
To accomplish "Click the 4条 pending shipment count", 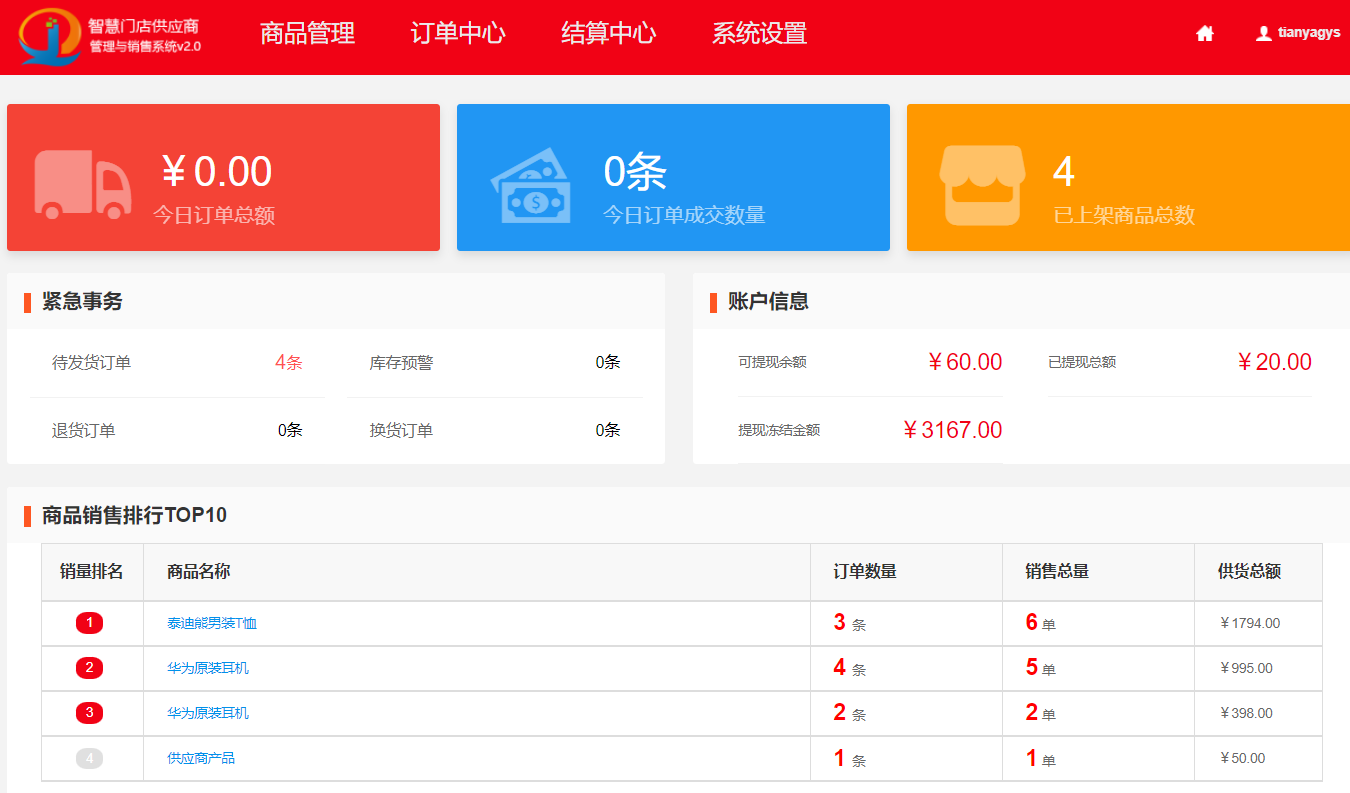I will click(288, 362).
